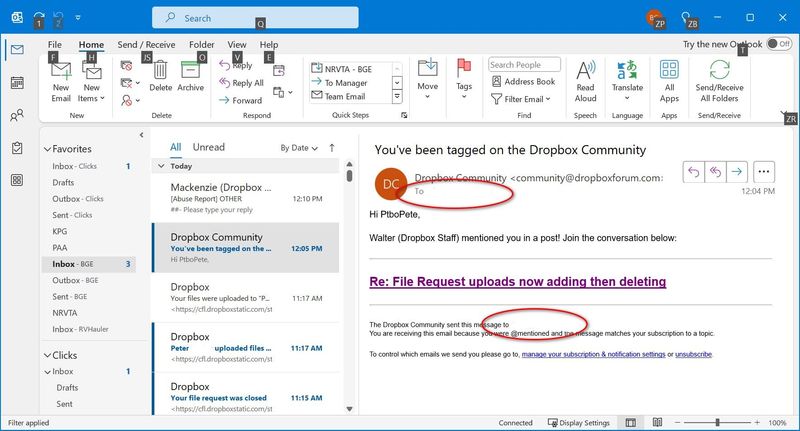The width and height of the screenshot is (800, 431).
Task: Open Quick Steps dialog launcher
Action: pos(404,115)
